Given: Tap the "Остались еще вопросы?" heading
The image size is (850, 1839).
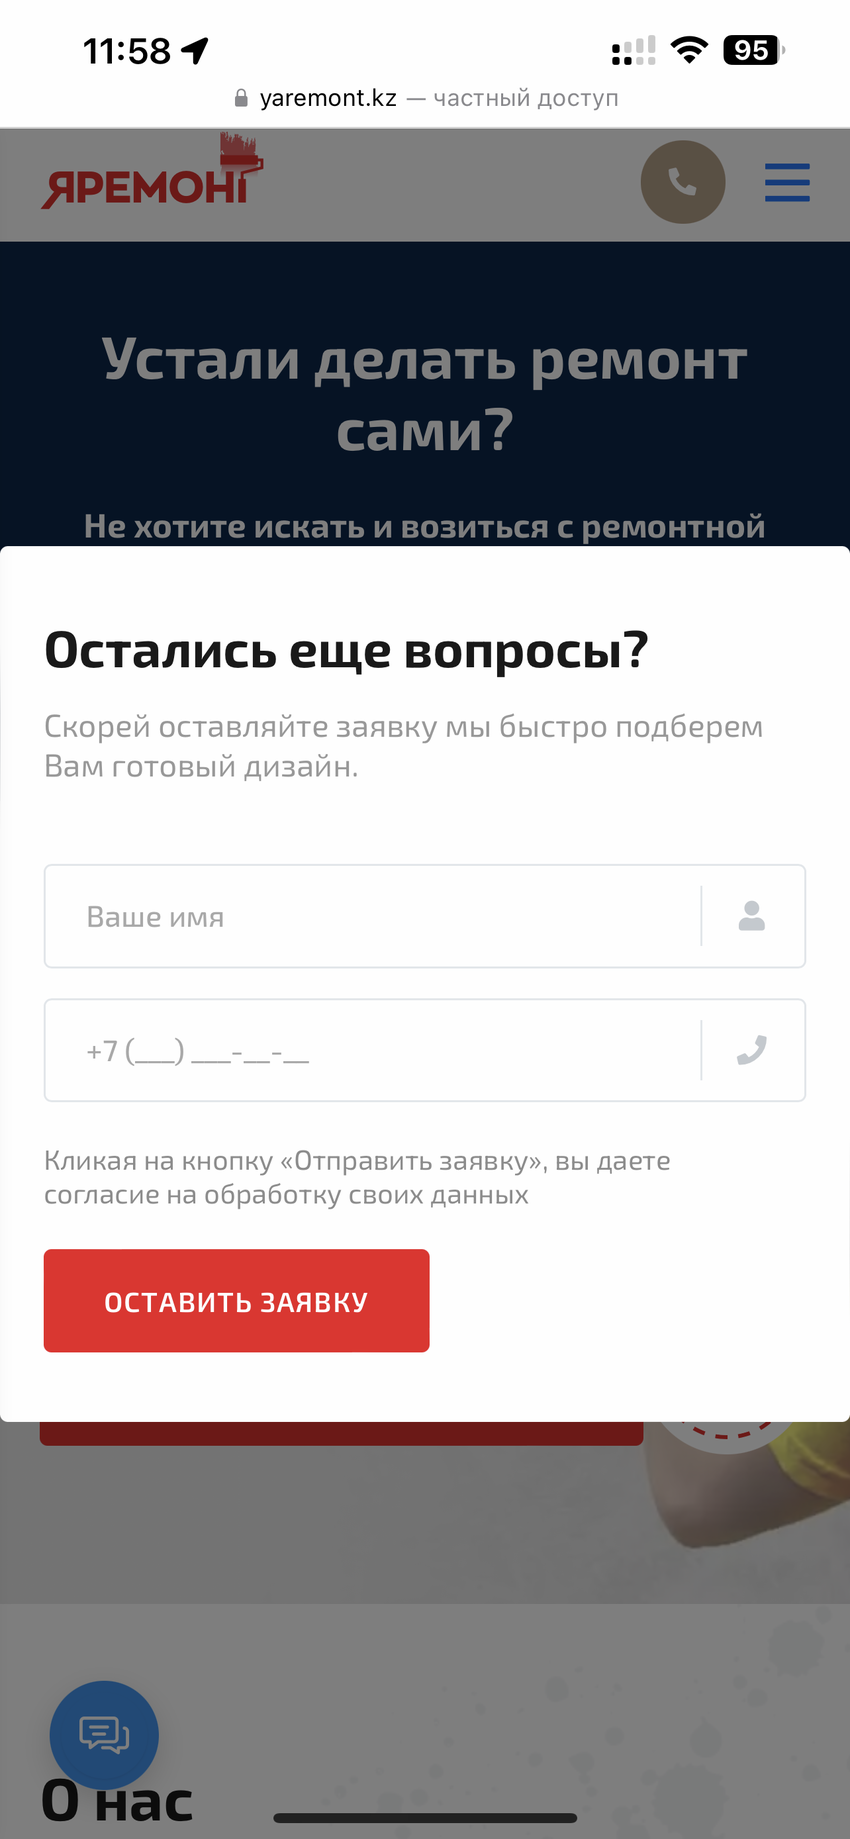Looking at the screenshot, I should (x=346, y=650).
